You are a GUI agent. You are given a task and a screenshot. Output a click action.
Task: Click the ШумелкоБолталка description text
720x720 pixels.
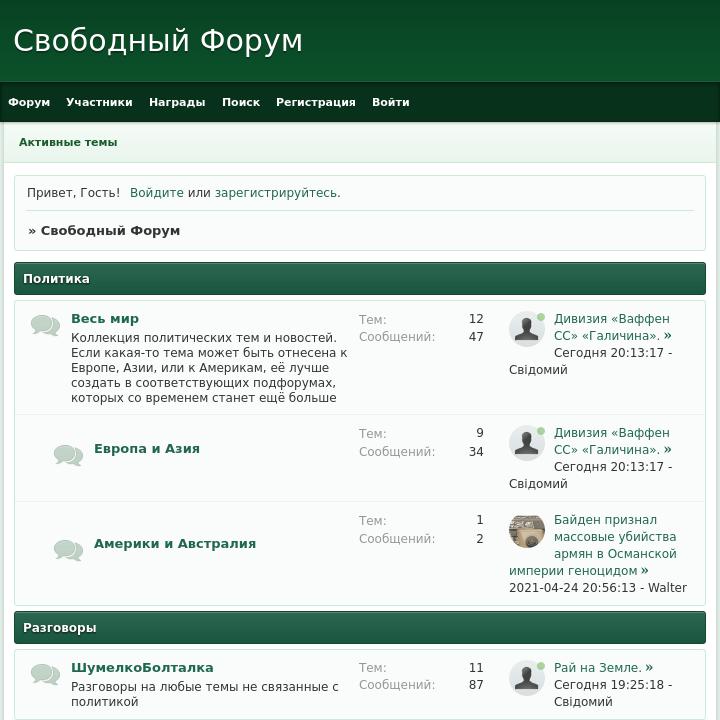click(x=204, y=694)
